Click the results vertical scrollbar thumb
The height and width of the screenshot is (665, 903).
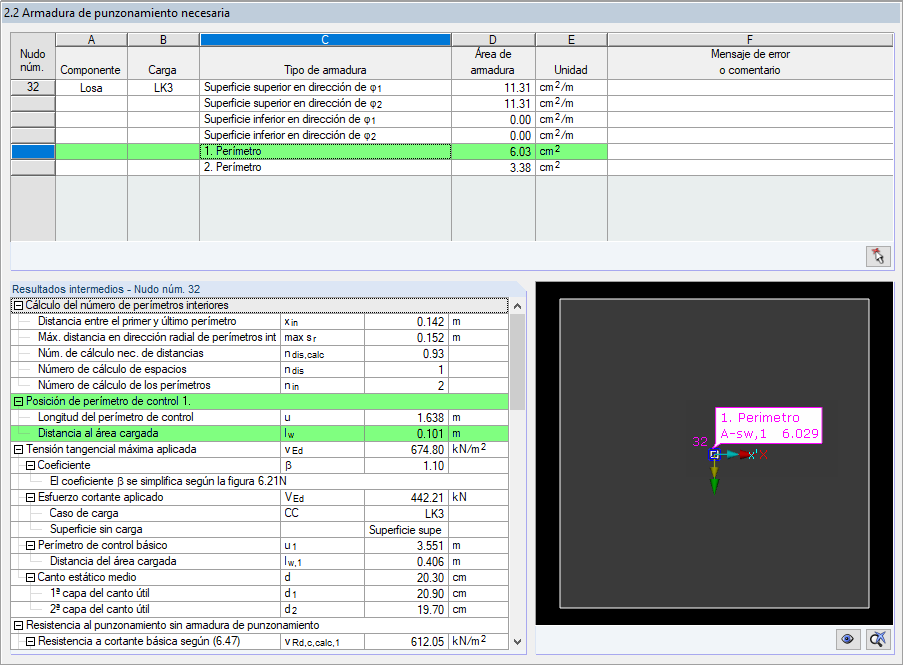coord(517,362)
